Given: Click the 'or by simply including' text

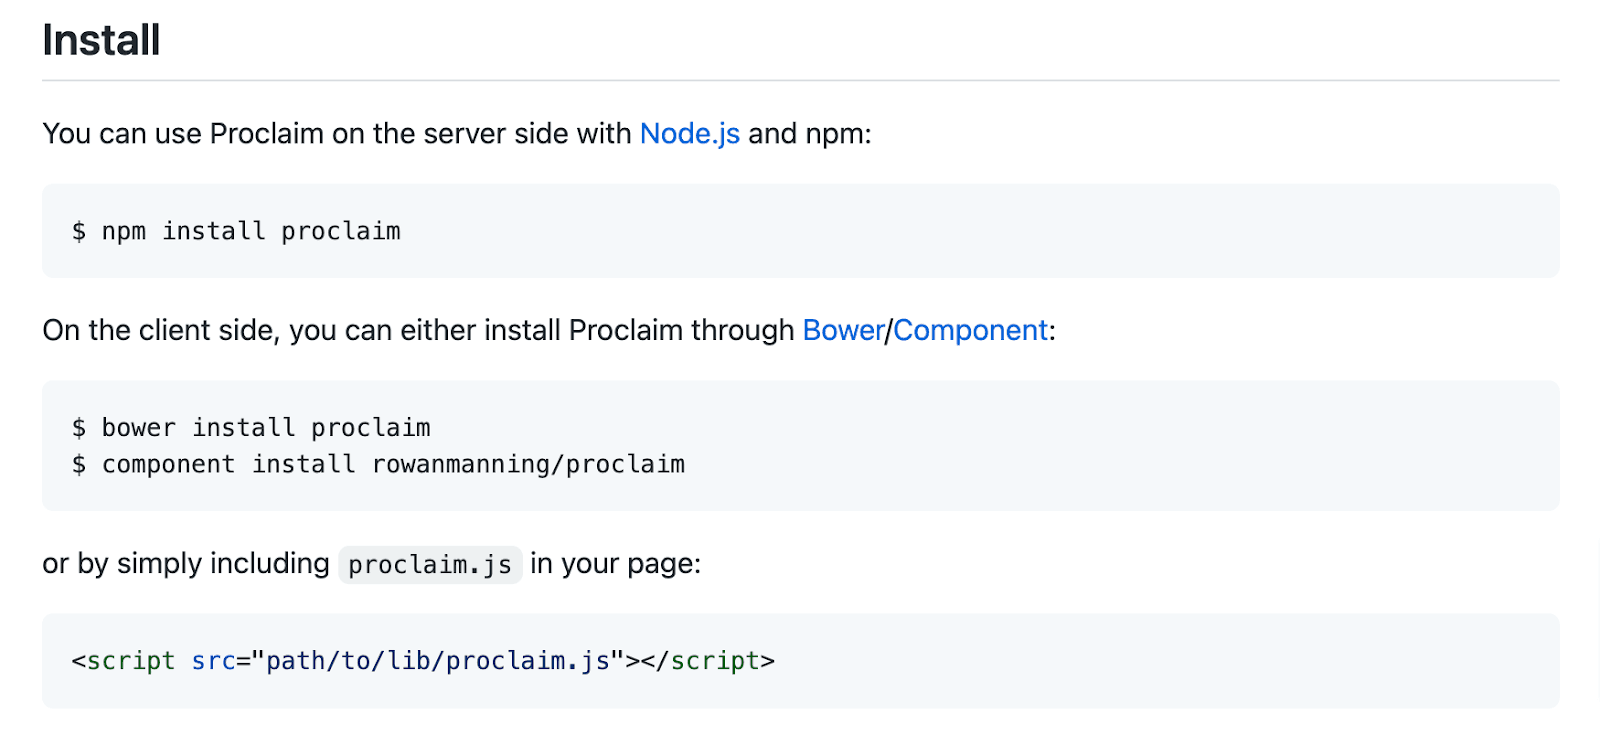Looking at the screenshot, I should tap(185, 564).
